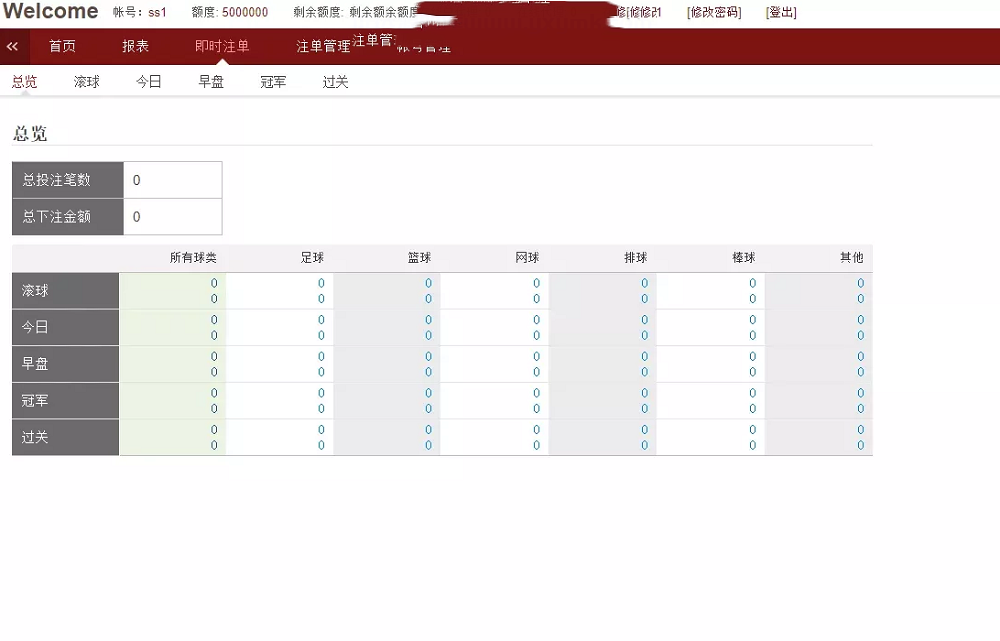Screen dimensions: 1000x641
Task: Switch to the 过关 tab
Action: [335, 82]
